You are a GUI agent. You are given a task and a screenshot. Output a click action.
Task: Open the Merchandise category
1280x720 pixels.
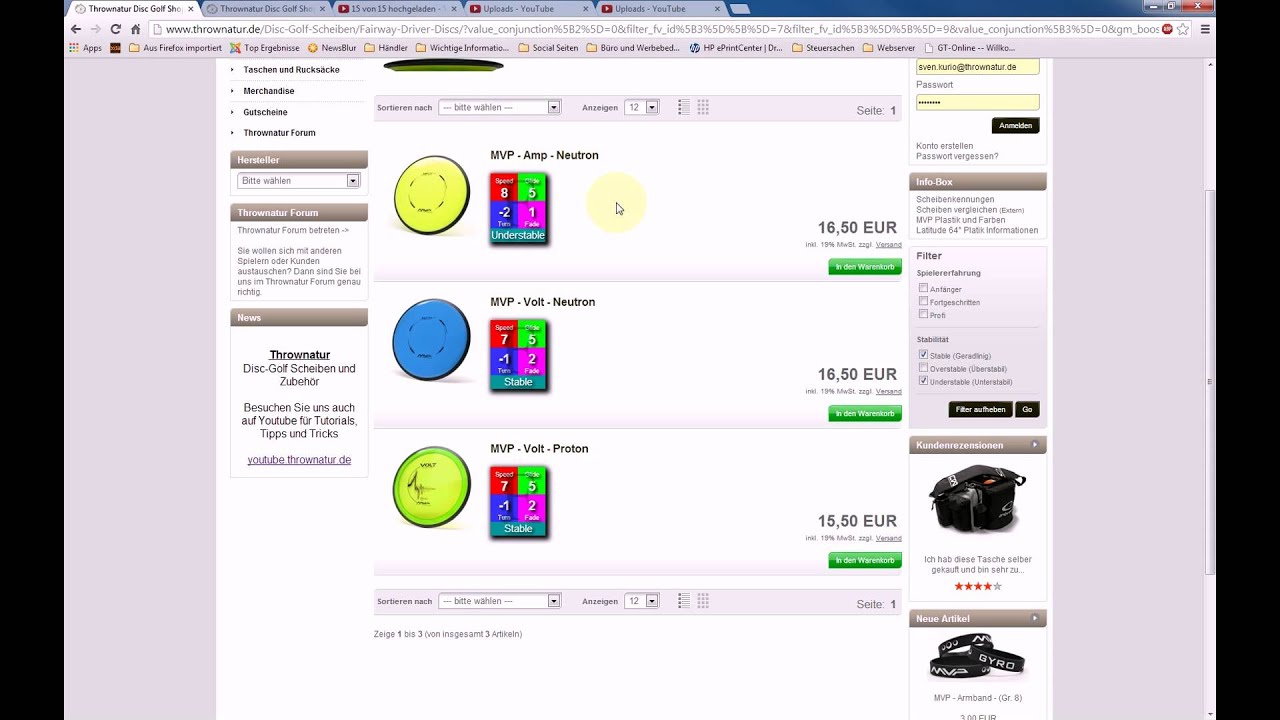[x=269, y=91]
